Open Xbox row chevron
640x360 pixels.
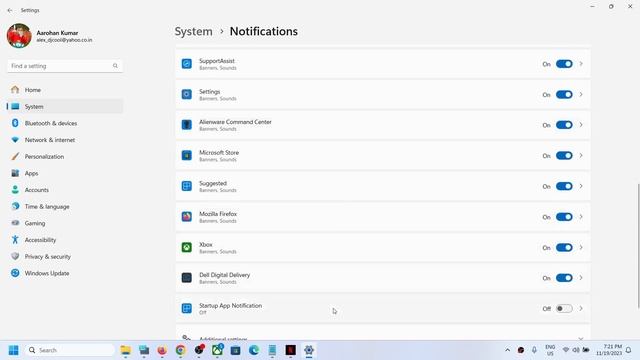click(x=581, y=247)
